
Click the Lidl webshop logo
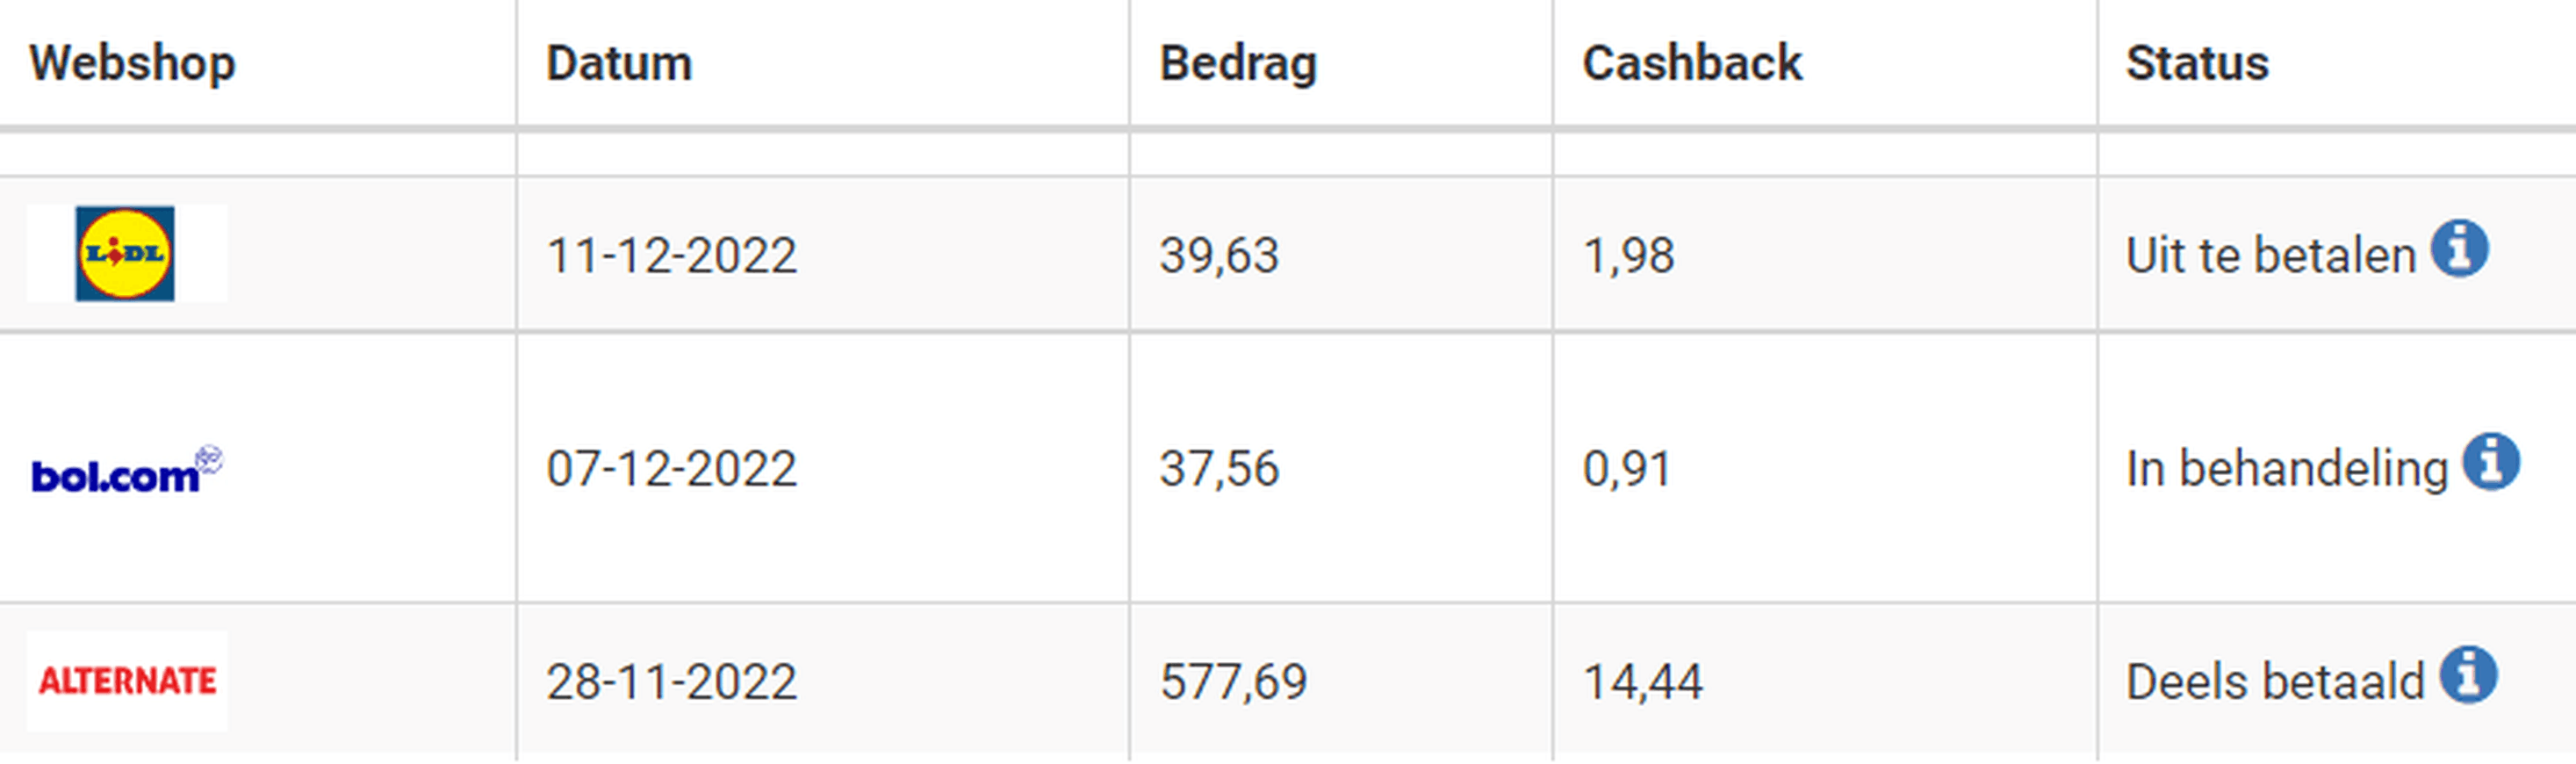click(x=125, y=254)
